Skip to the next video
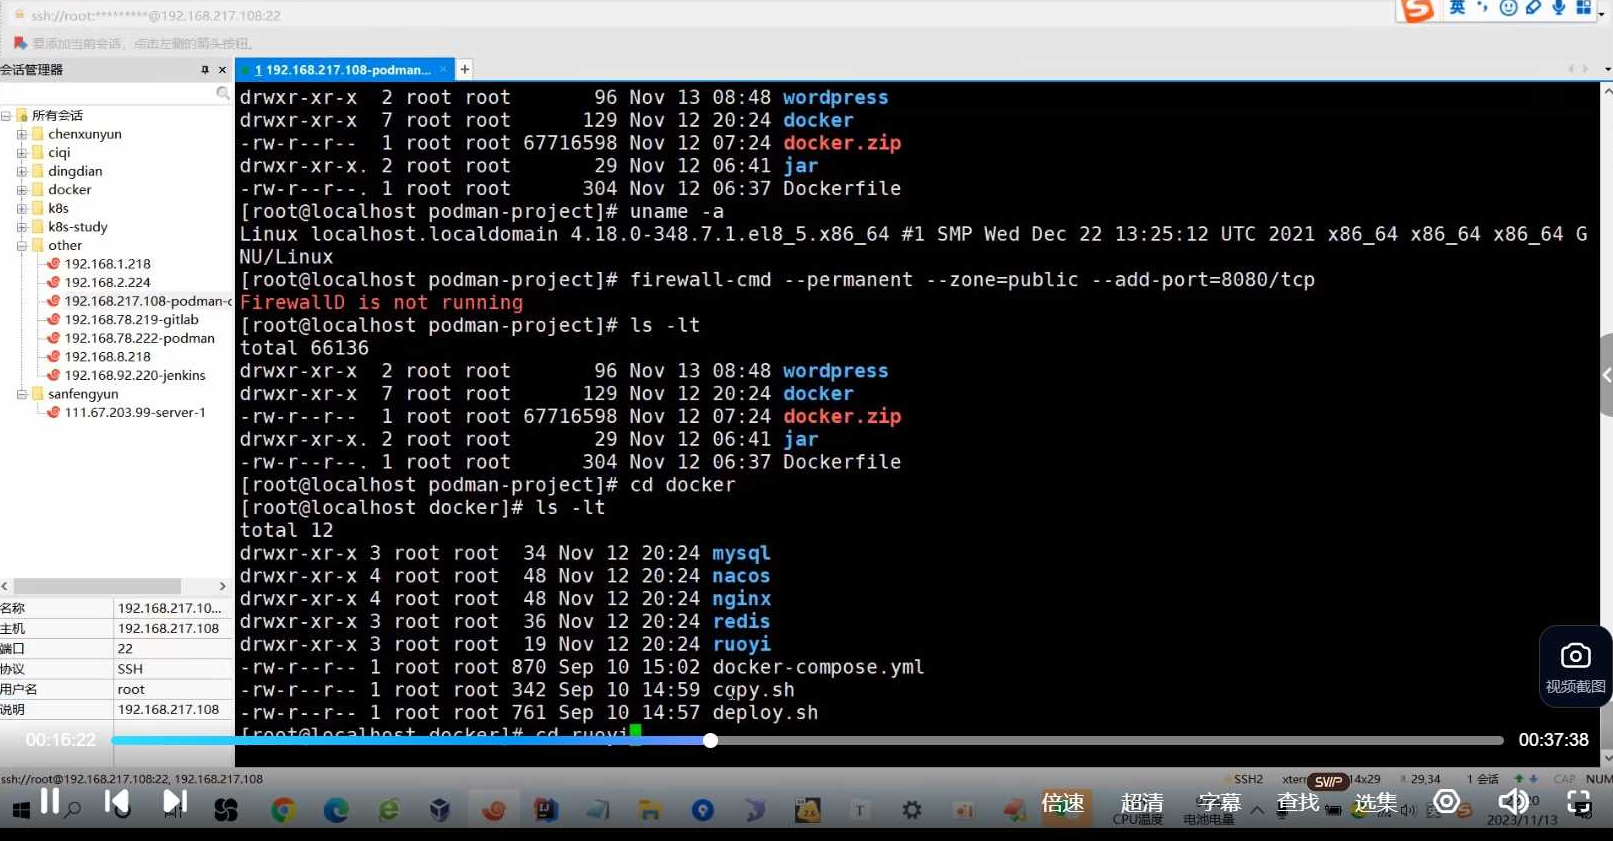 [x=174, y=802]
